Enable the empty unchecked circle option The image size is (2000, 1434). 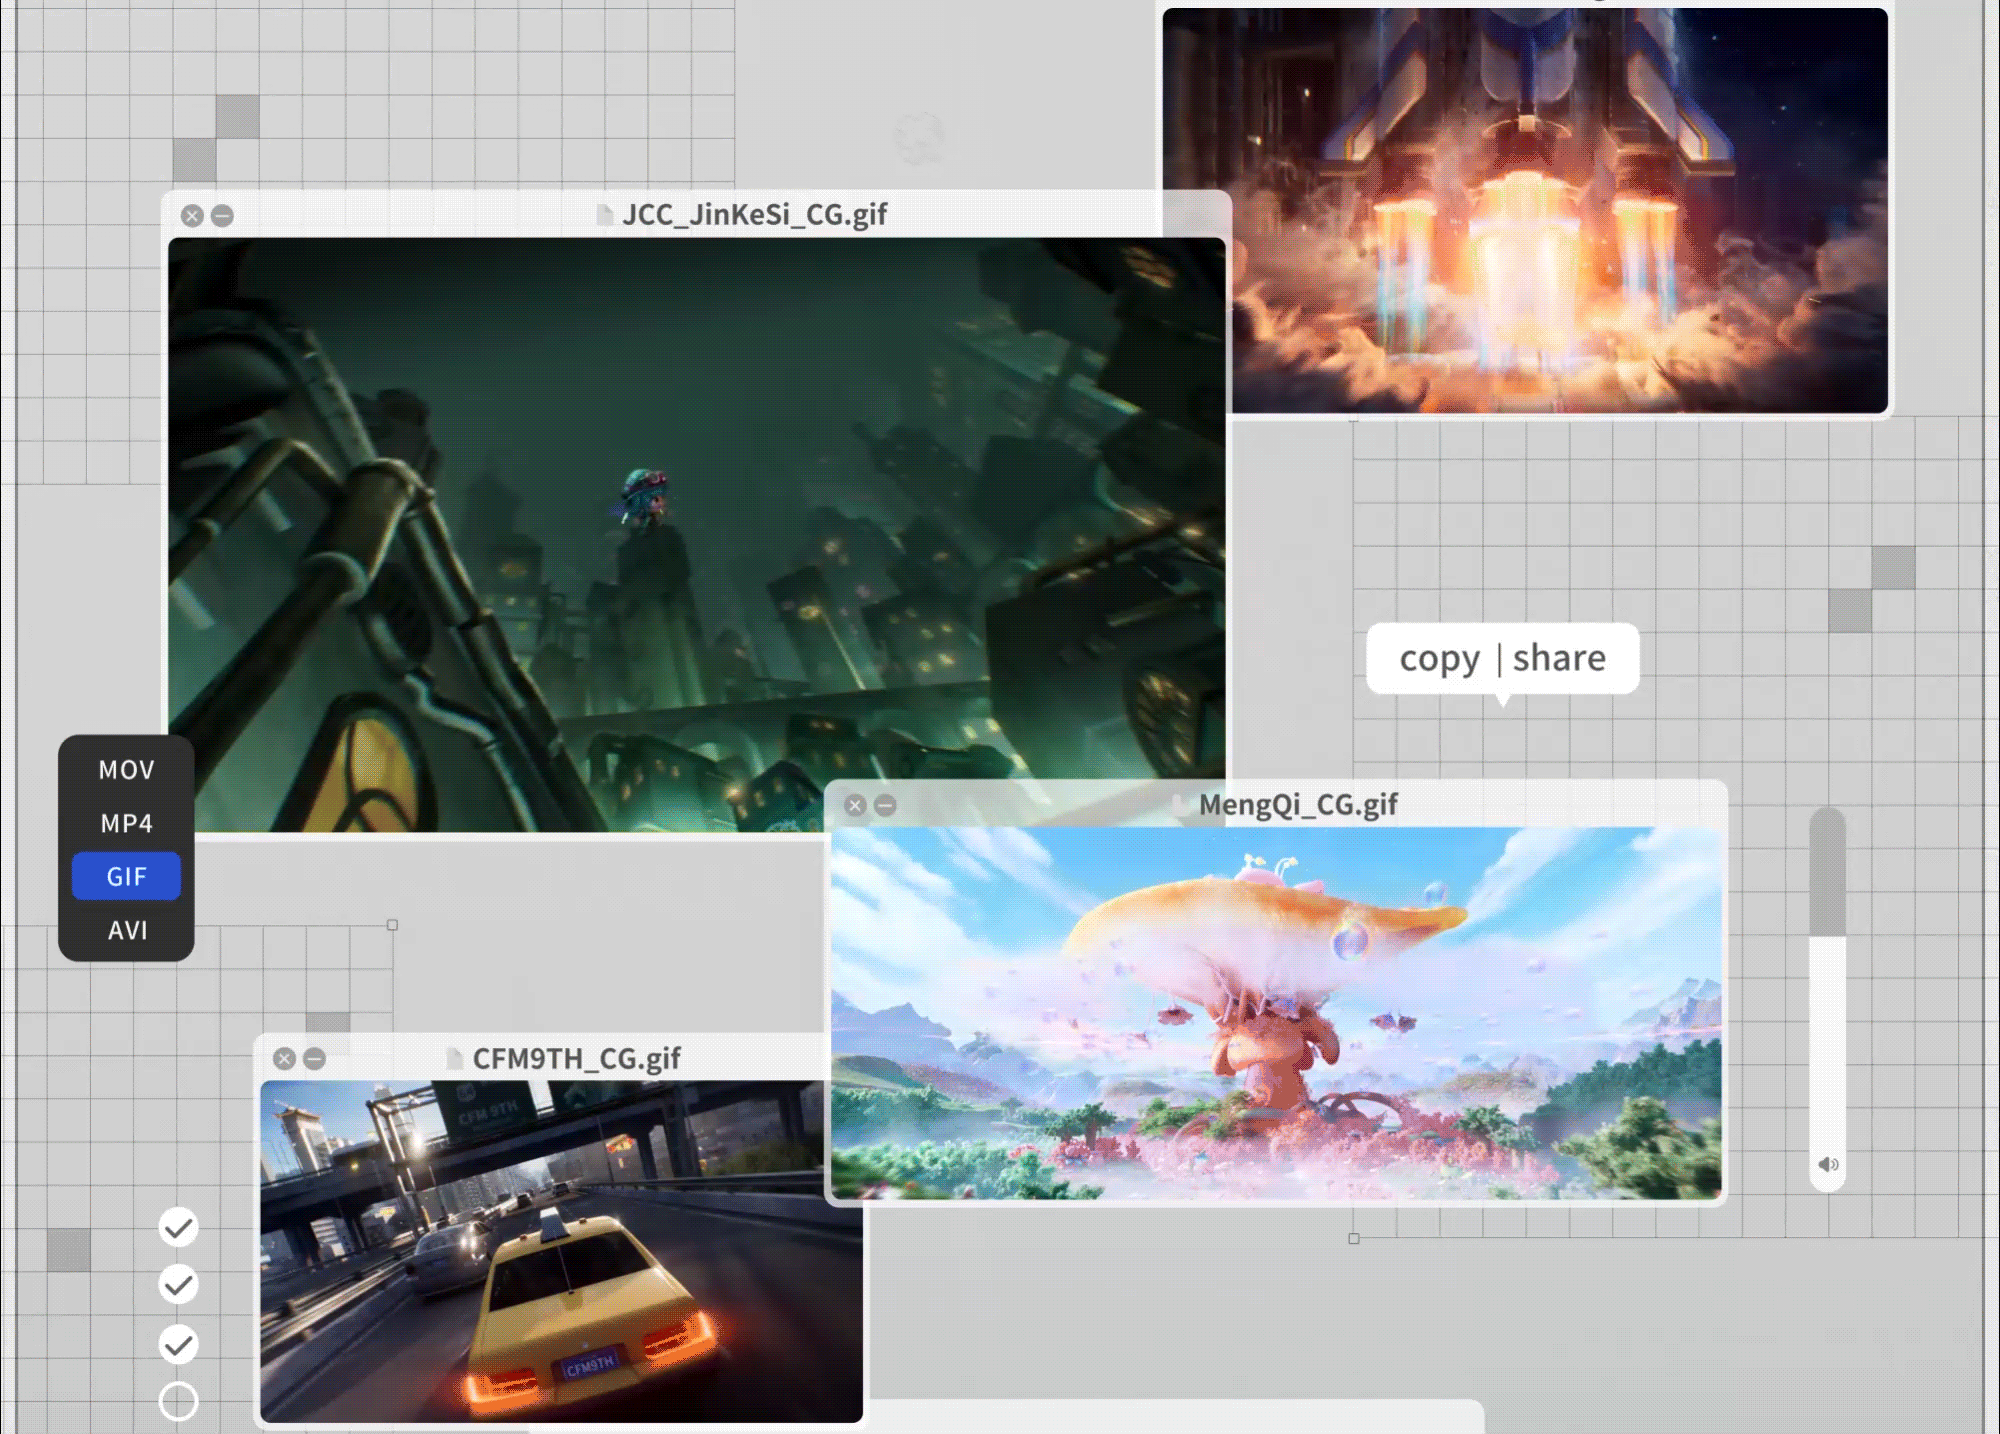pyautogui.click(x=178, y=1401)
